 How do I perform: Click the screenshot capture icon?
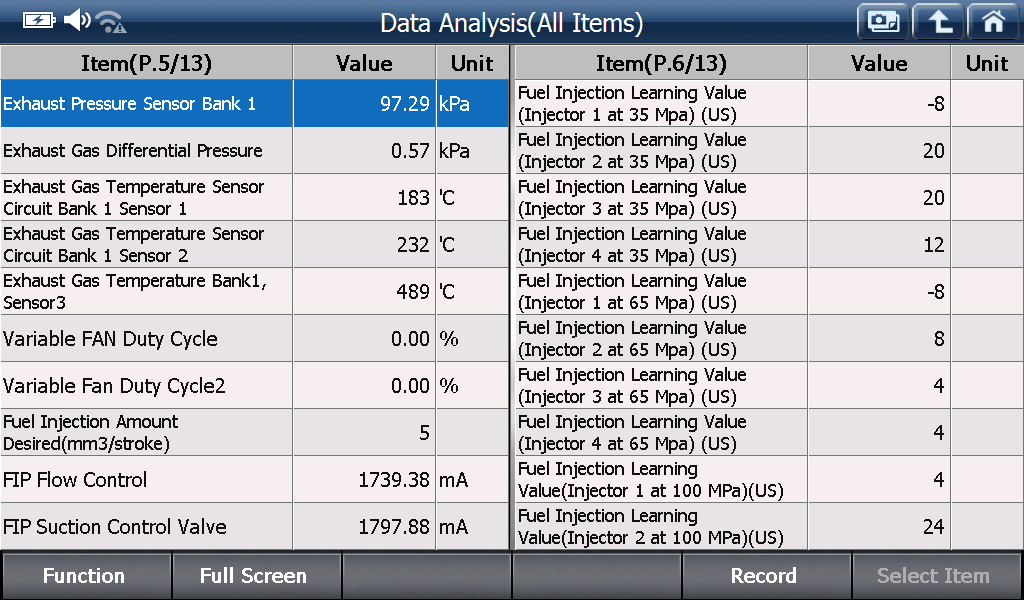pos(883,22)
